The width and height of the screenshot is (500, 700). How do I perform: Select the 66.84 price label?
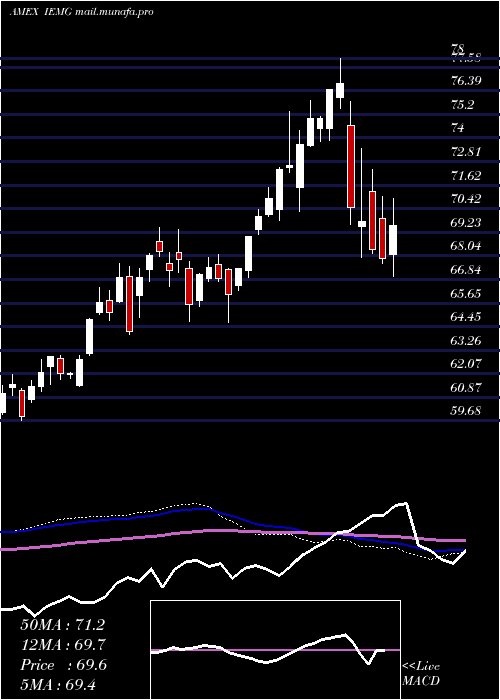coord(466,270)
